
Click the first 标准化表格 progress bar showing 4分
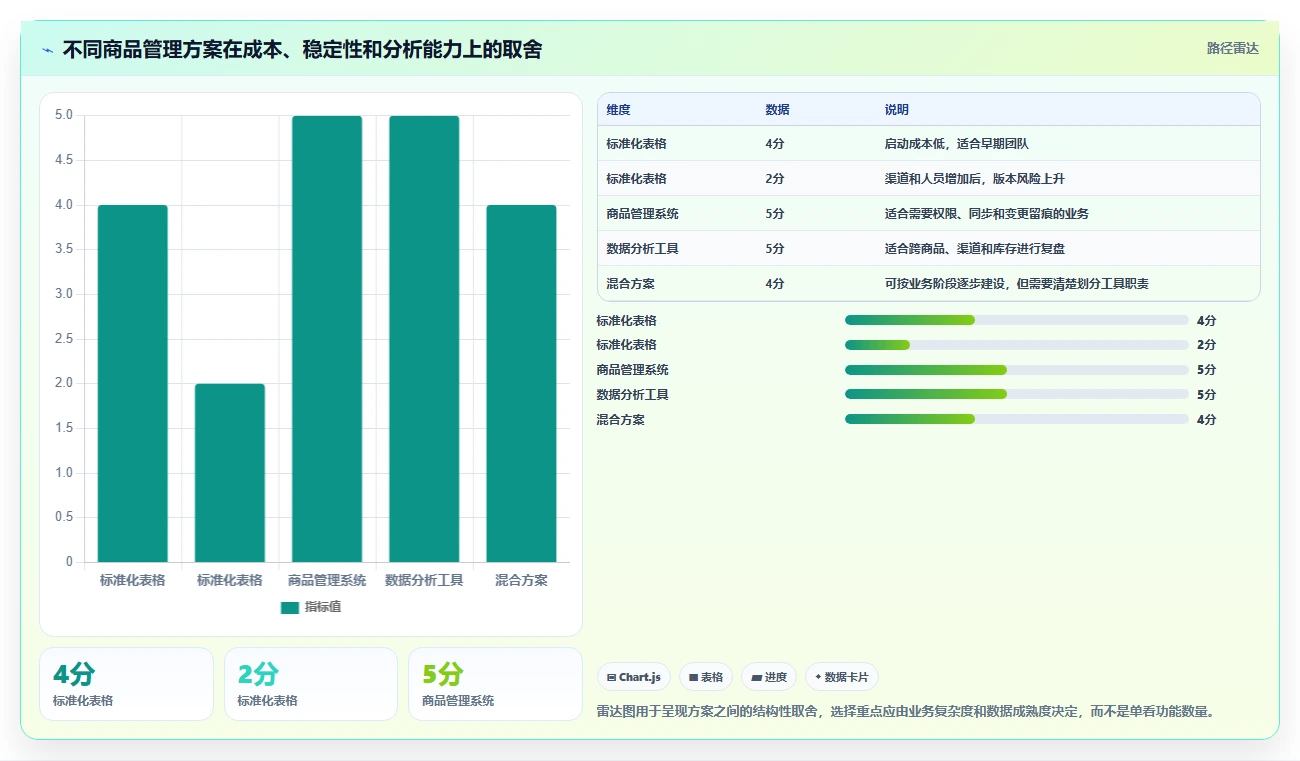click(x=1017, y=320)
